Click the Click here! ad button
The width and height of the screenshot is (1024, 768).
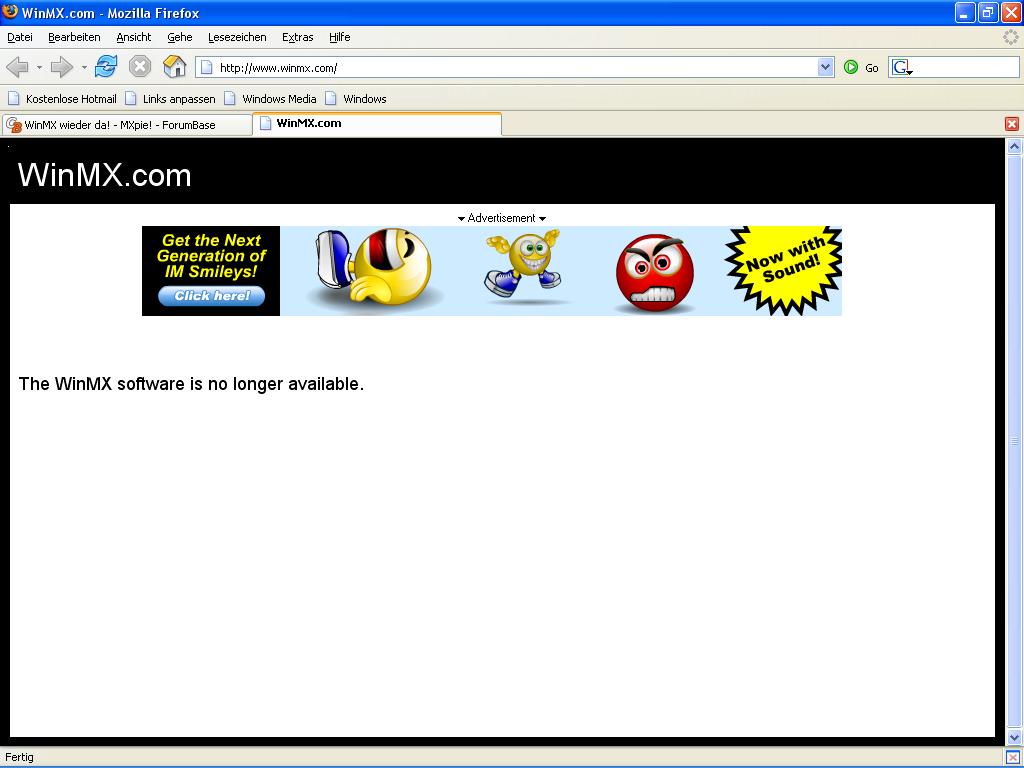tap(212, 296)
